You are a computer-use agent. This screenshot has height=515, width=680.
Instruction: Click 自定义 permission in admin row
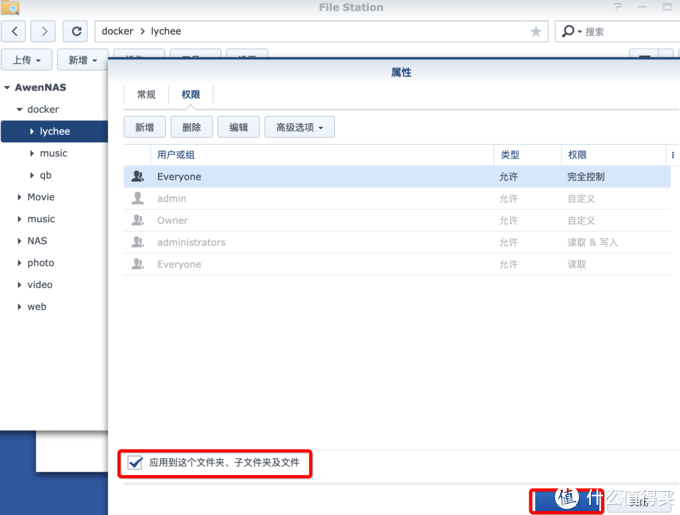581,199
